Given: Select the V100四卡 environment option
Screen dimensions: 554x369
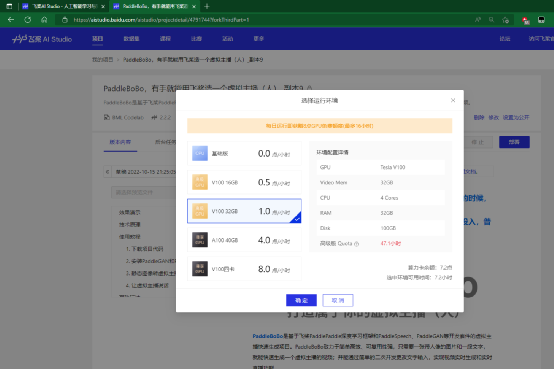Looking at the screenshot, I should point(244,269).
